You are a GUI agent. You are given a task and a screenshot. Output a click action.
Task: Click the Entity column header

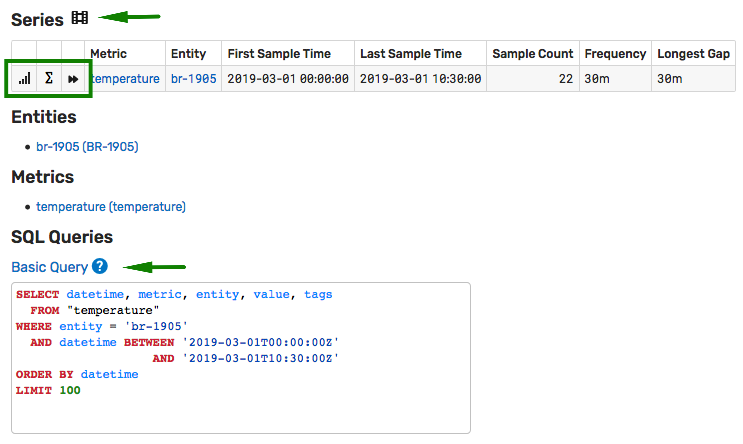(188, 54)
